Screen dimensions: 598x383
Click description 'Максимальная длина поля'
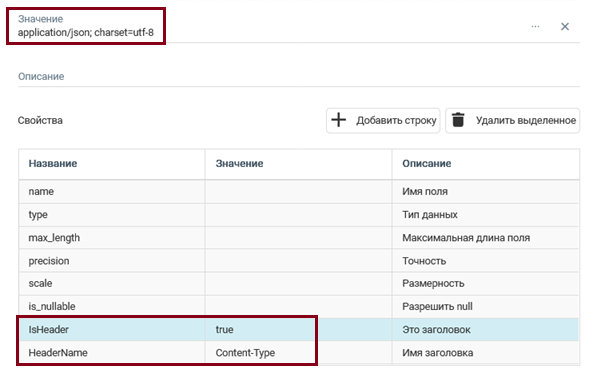[x=466, y=238]
